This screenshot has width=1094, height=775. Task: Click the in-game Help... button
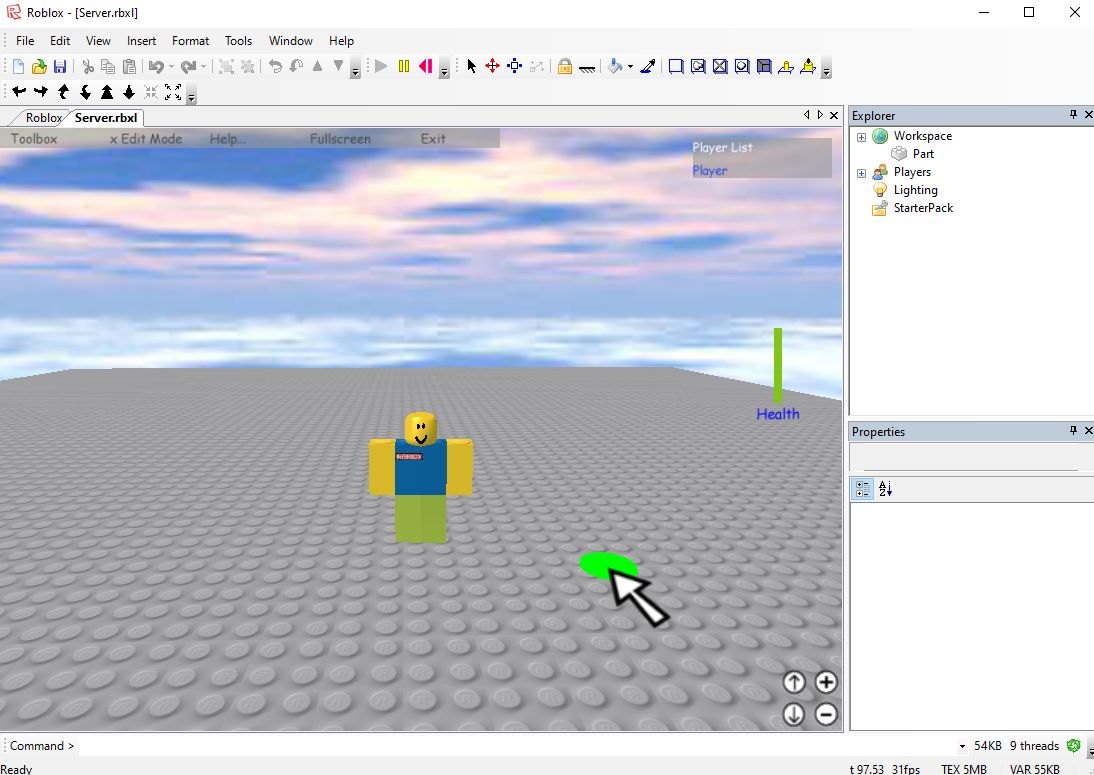coord(228,139)
